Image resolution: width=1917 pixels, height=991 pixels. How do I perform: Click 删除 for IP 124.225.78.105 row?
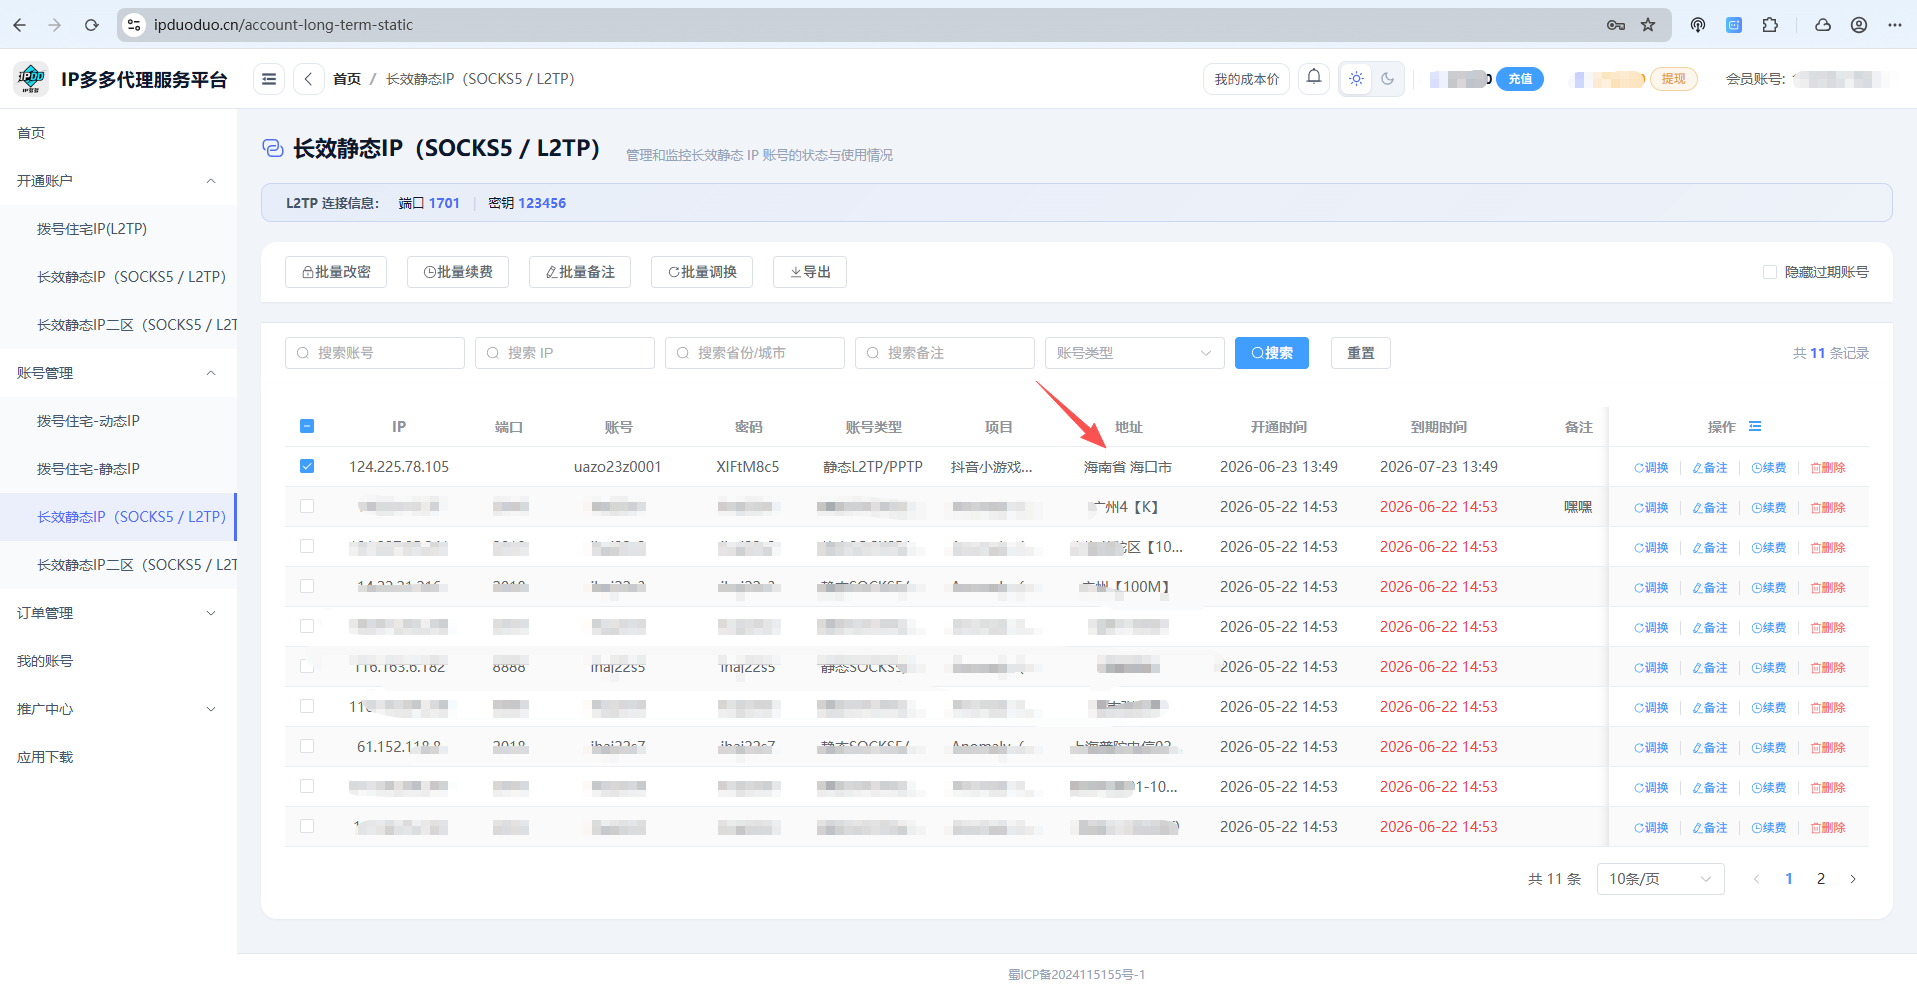[x=1828, y=468]
